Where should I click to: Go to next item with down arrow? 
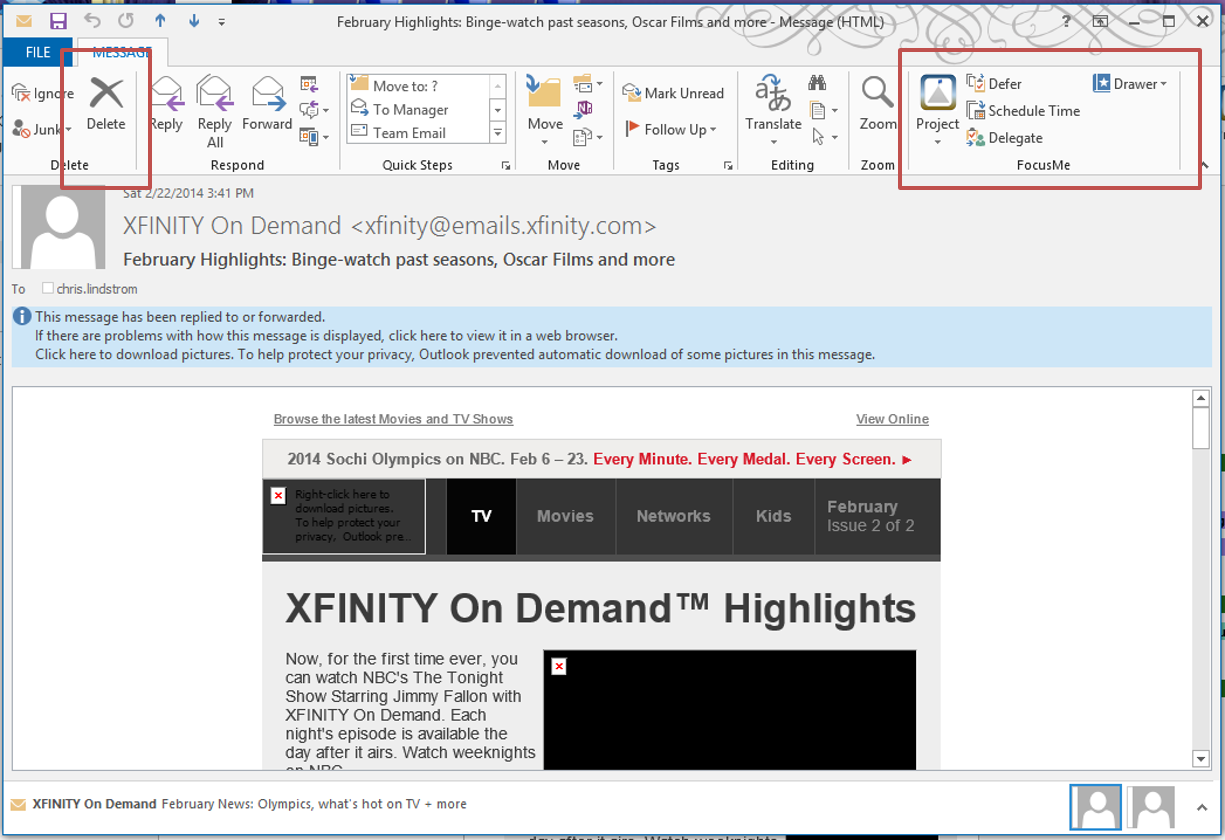(193, 21)
